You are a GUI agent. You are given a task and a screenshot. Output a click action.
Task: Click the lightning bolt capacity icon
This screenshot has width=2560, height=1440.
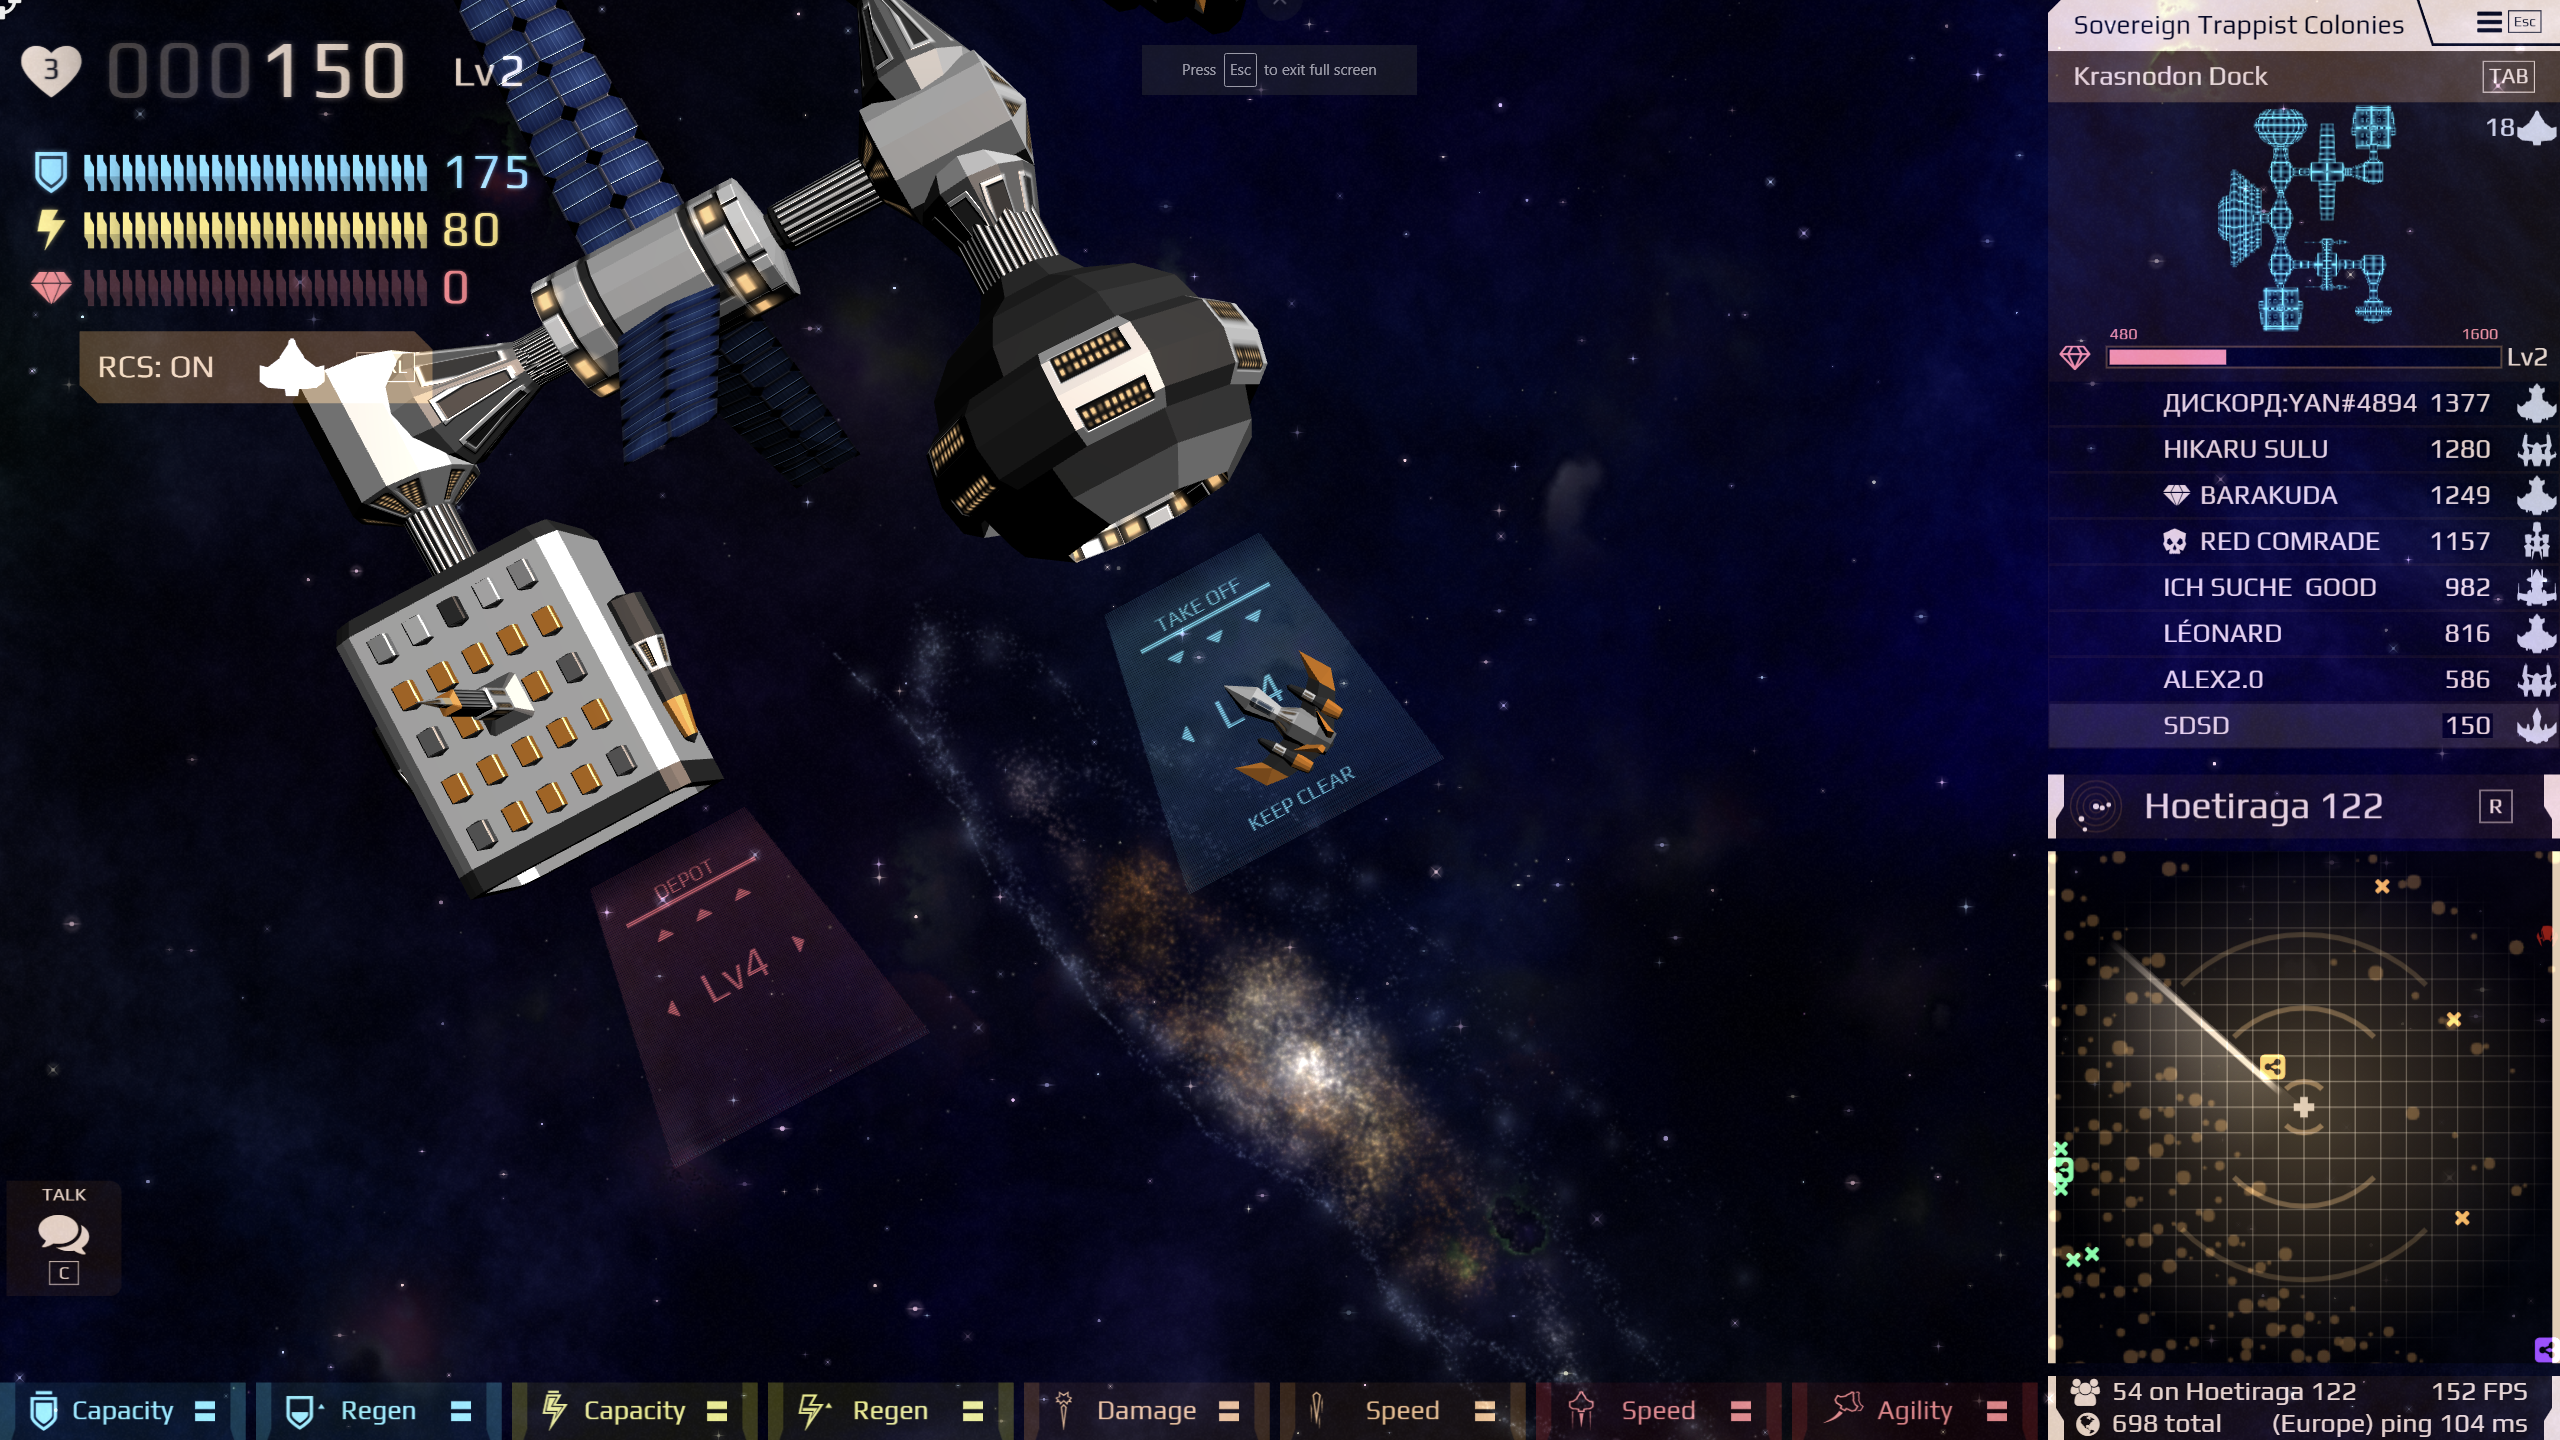coord(554,1408)
